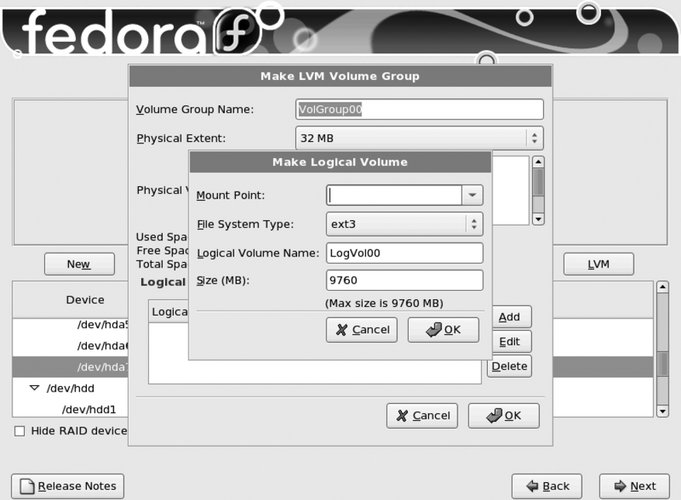Toggle Hide RAID device checkbox

pyautogui.click(x=20, y=431)
